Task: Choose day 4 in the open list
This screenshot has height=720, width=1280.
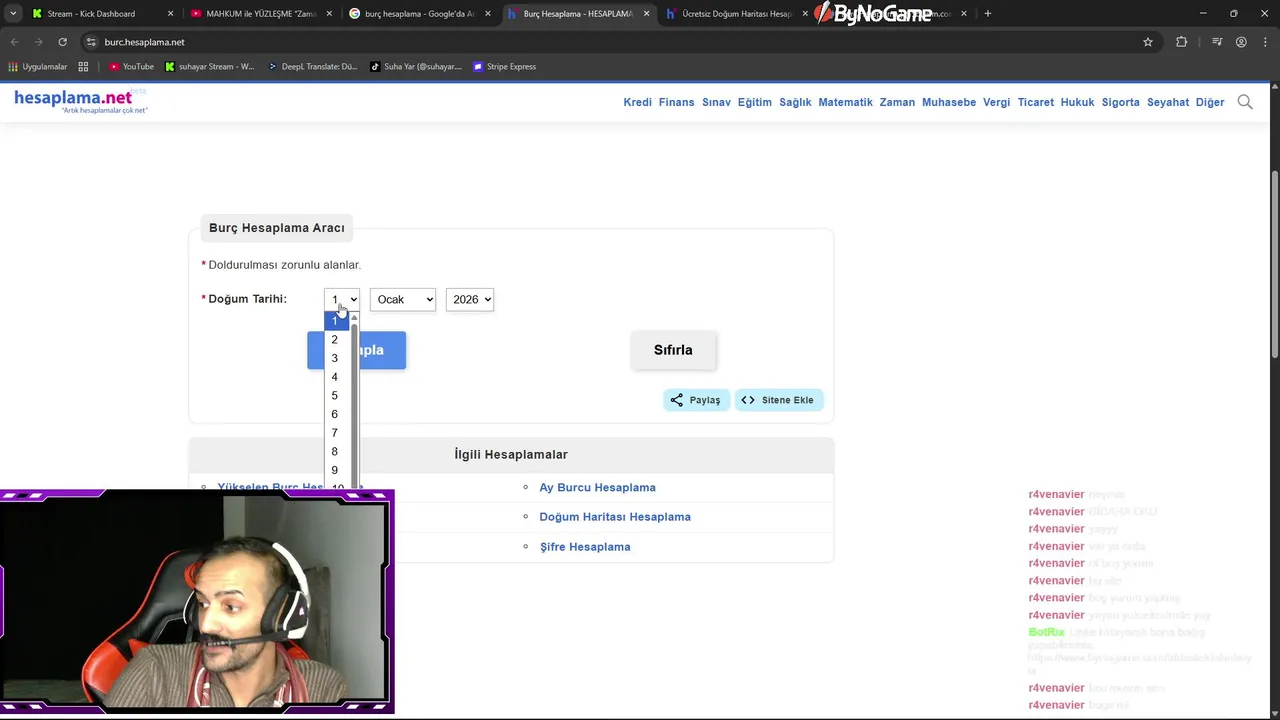Action: point(338,377)
